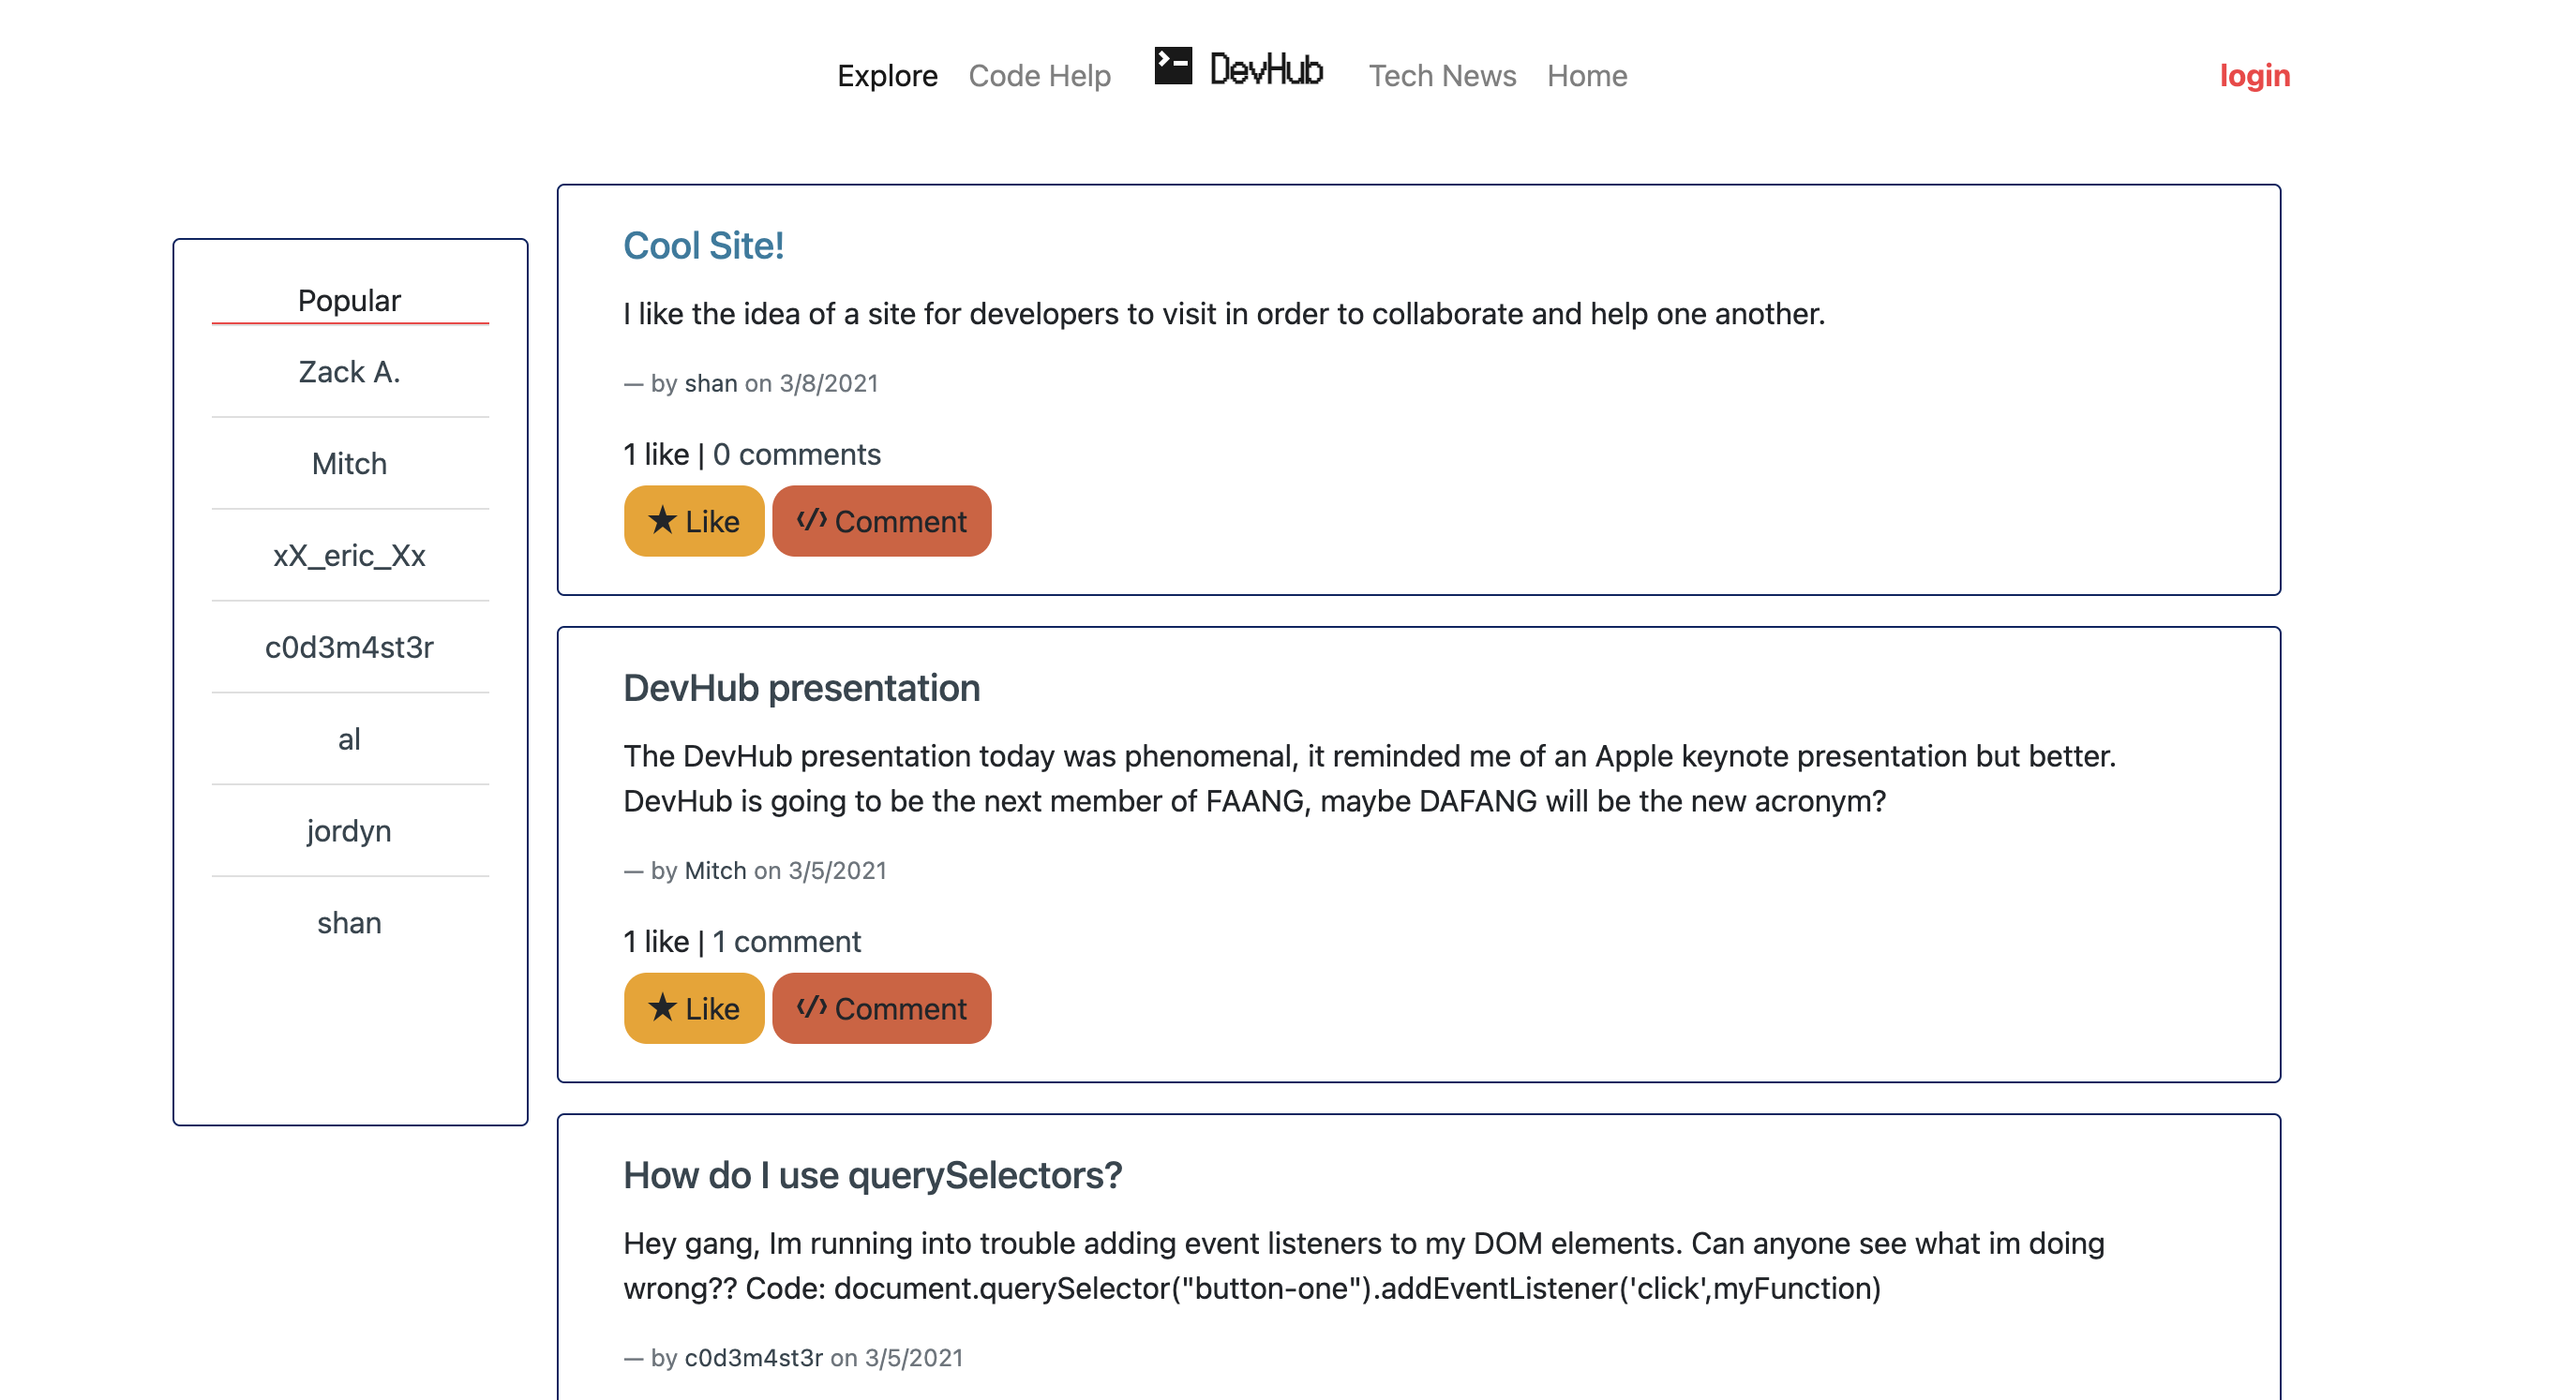
Task: Open xX_eric_Xx profile from sidebar
Action: pos(349,556)
